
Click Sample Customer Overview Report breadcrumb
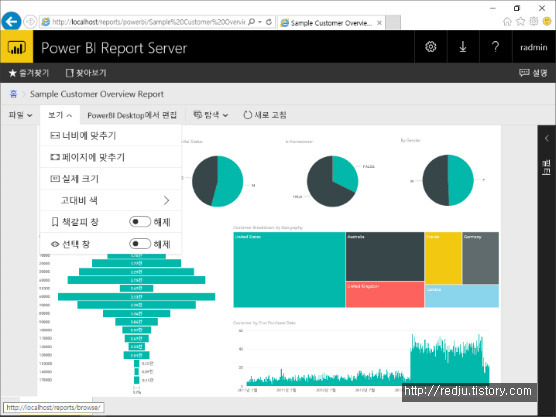(x=97, y=94)
